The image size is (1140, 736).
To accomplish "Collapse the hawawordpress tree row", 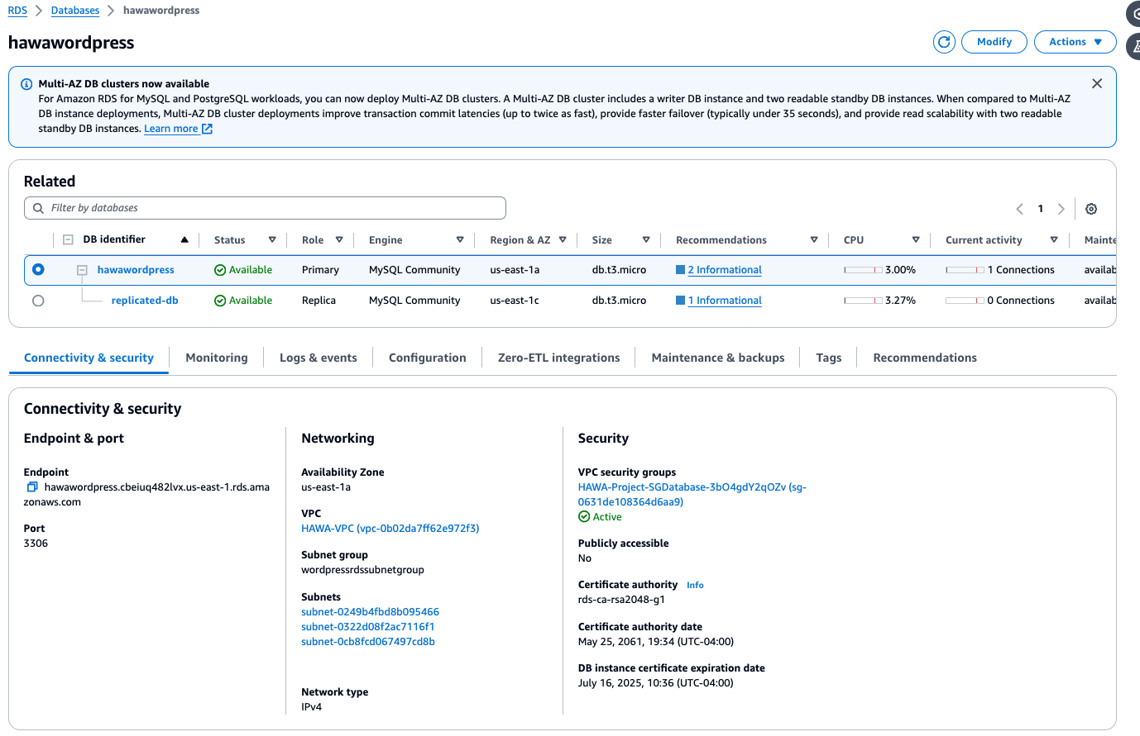I will tap(82, 270).
